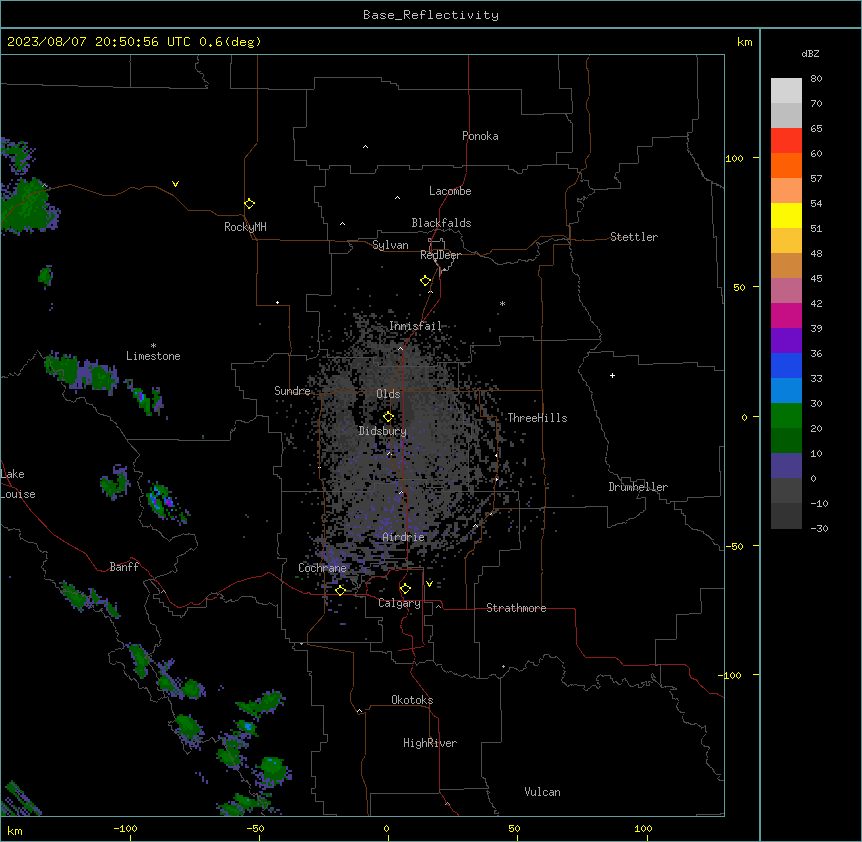Click the large green echo at far left above RockyMH road

[x=26, y=206]
